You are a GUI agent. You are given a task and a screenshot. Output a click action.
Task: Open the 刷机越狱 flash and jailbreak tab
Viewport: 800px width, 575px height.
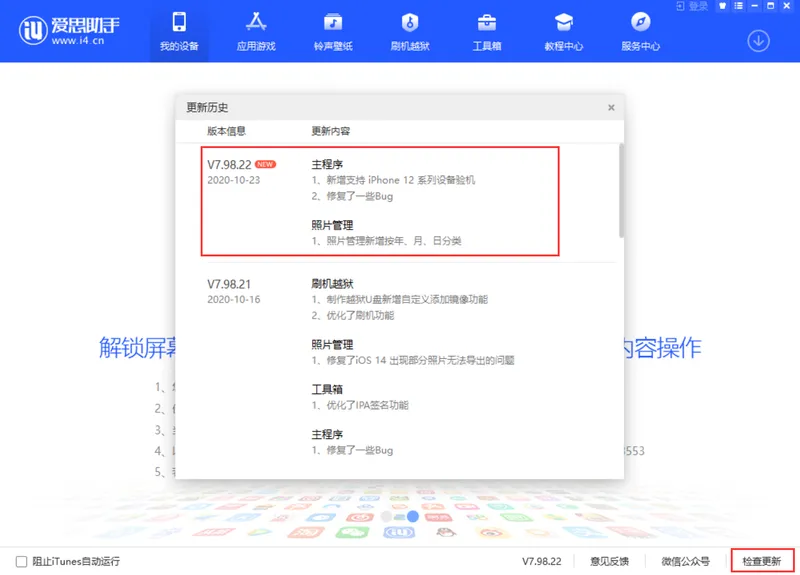(x=410, y=32)
